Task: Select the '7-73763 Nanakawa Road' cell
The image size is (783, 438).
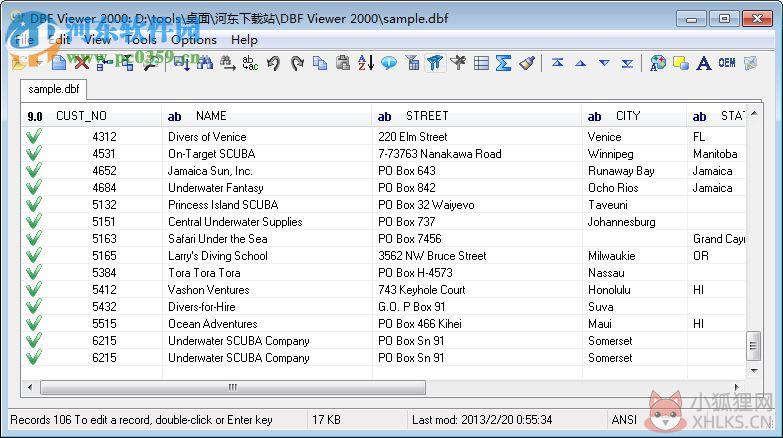Action: [x=477, y=153]
